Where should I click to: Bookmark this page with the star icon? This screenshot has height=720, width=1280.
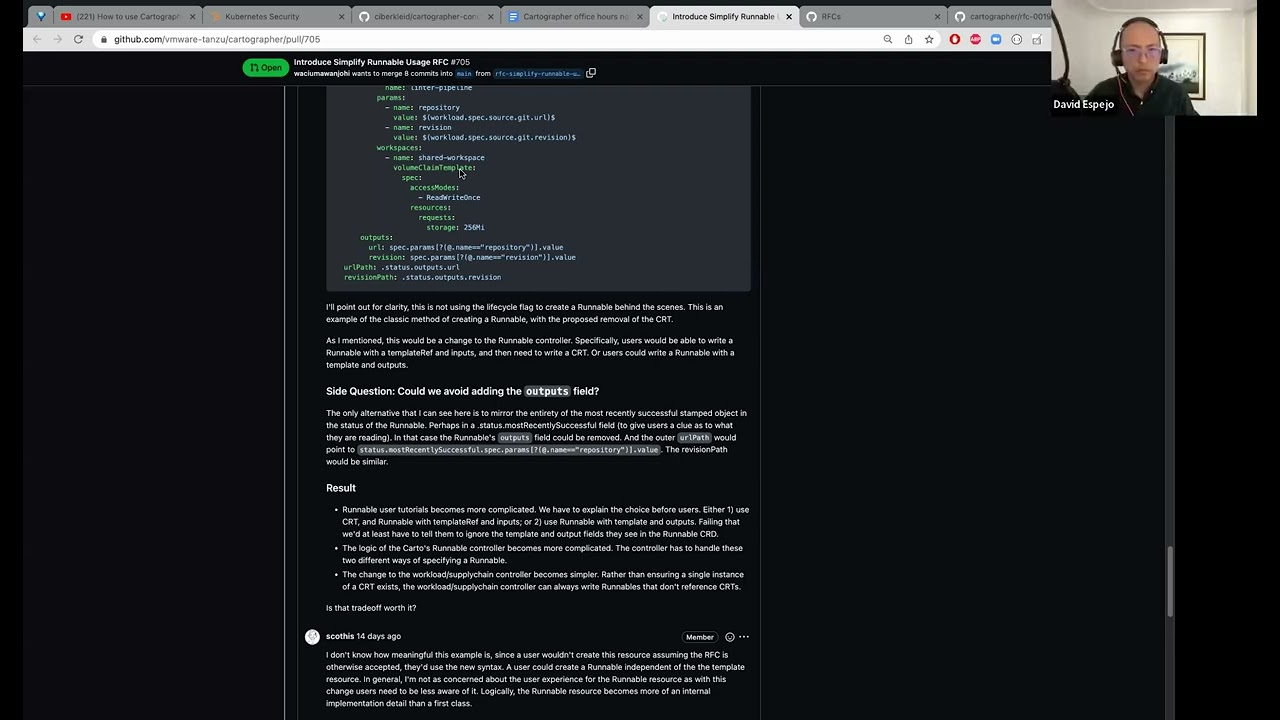coord(929,39)
